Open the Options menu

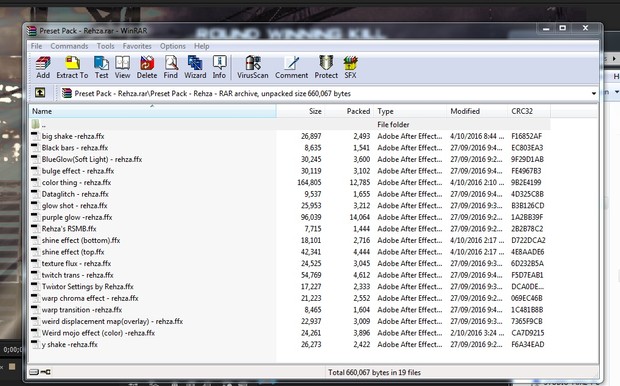(x=172, y=46)
